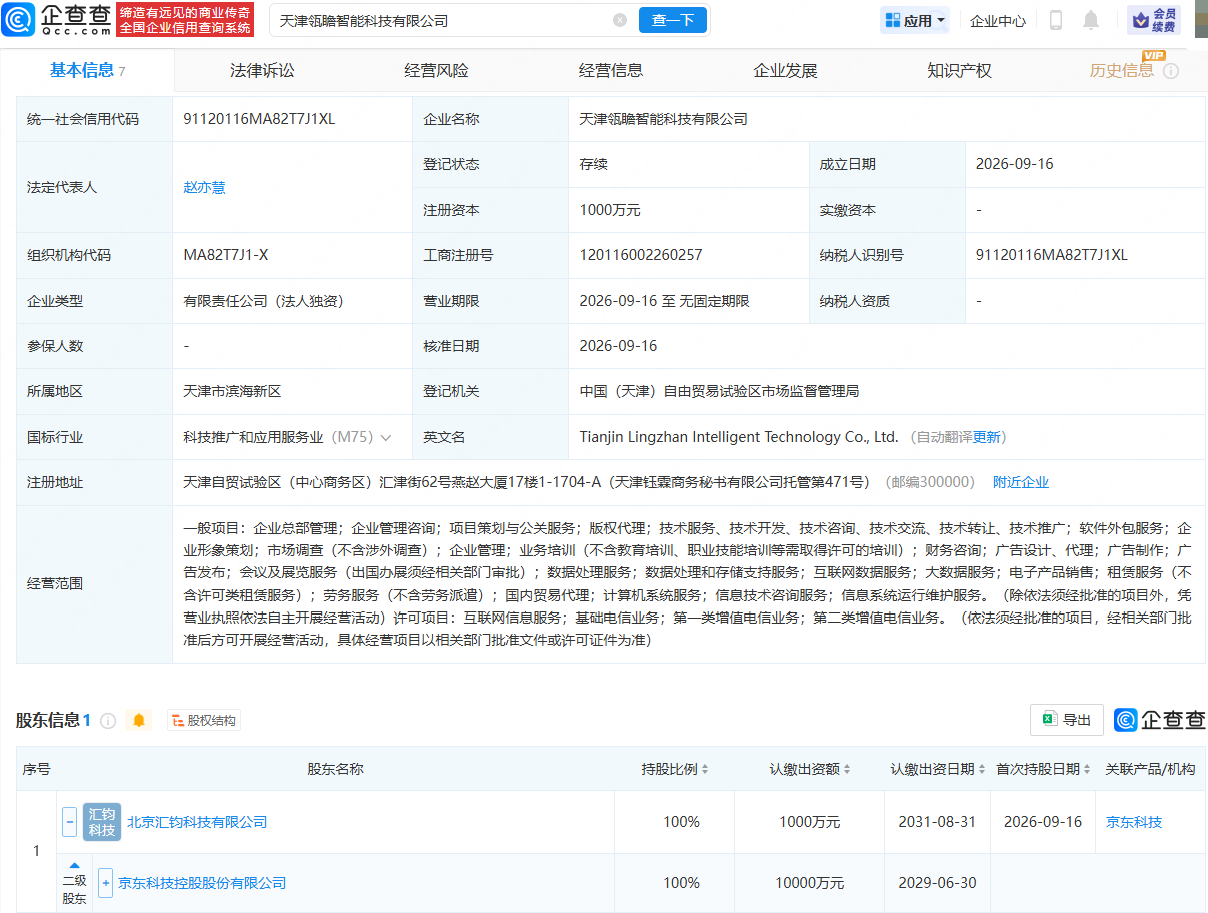Select the 所属地区 value 天津市滨海新区

coord(232,391)
